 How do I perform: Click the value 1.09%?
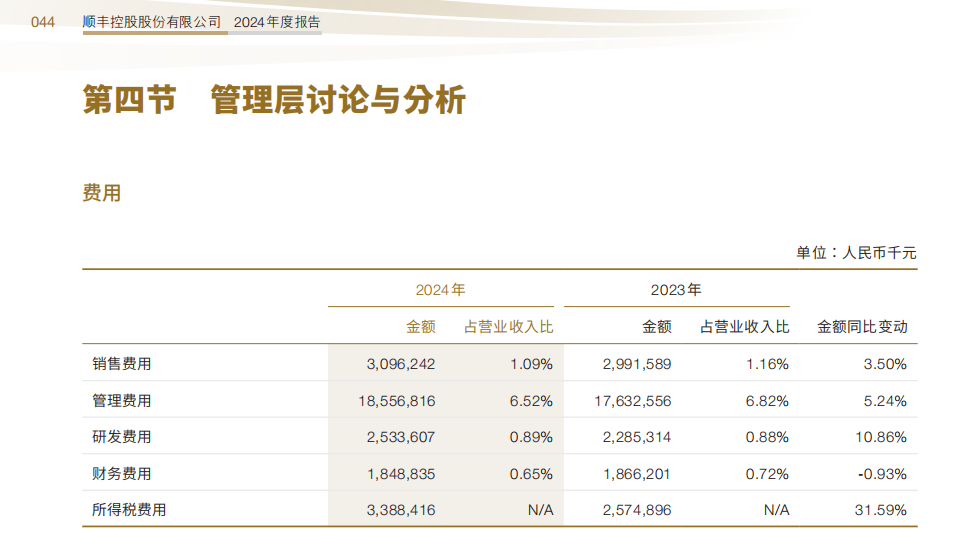[x=532, y=364]
